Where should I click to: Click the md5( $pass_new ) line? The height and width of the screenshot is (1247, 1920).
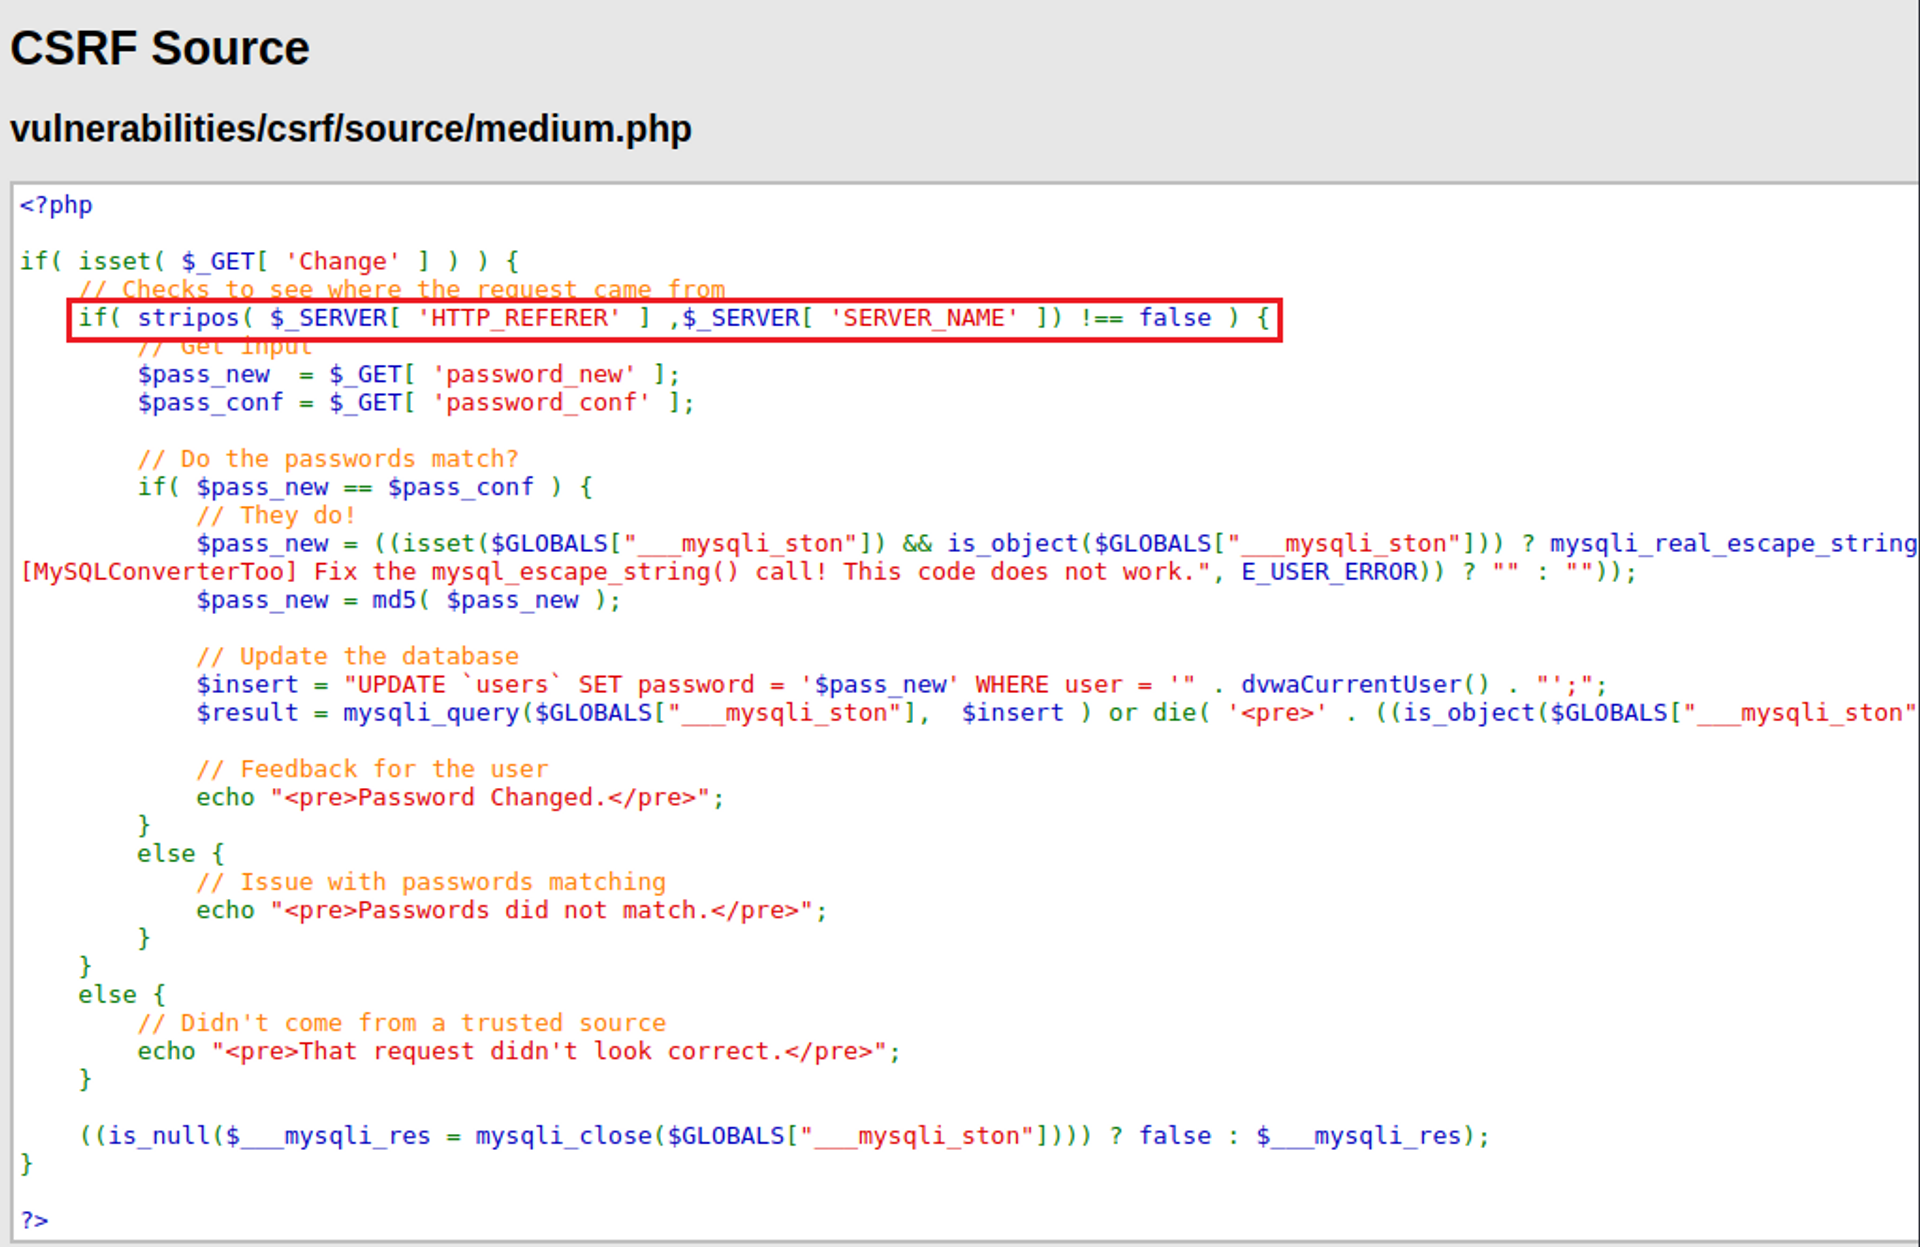(408, 600)
